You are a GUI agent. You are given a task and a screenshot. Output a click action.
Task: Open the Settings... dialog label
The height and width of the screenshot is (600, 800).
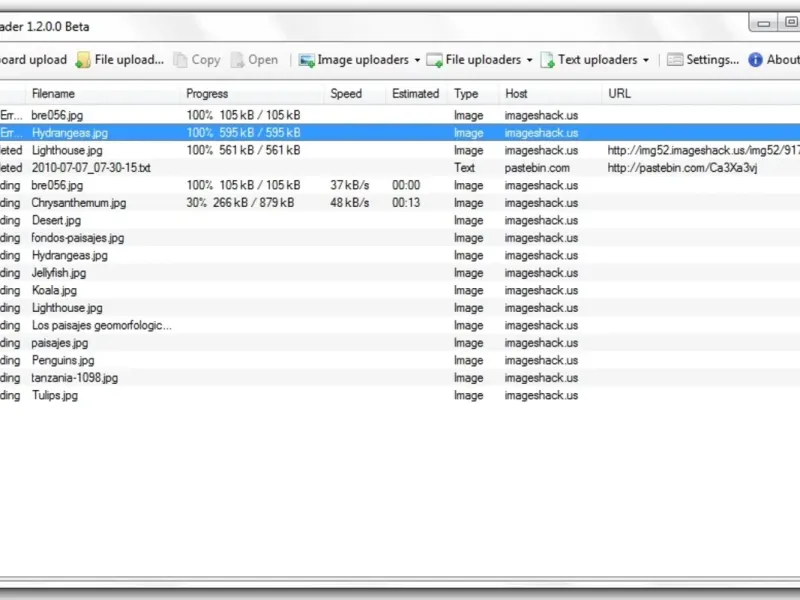[712, 60]
